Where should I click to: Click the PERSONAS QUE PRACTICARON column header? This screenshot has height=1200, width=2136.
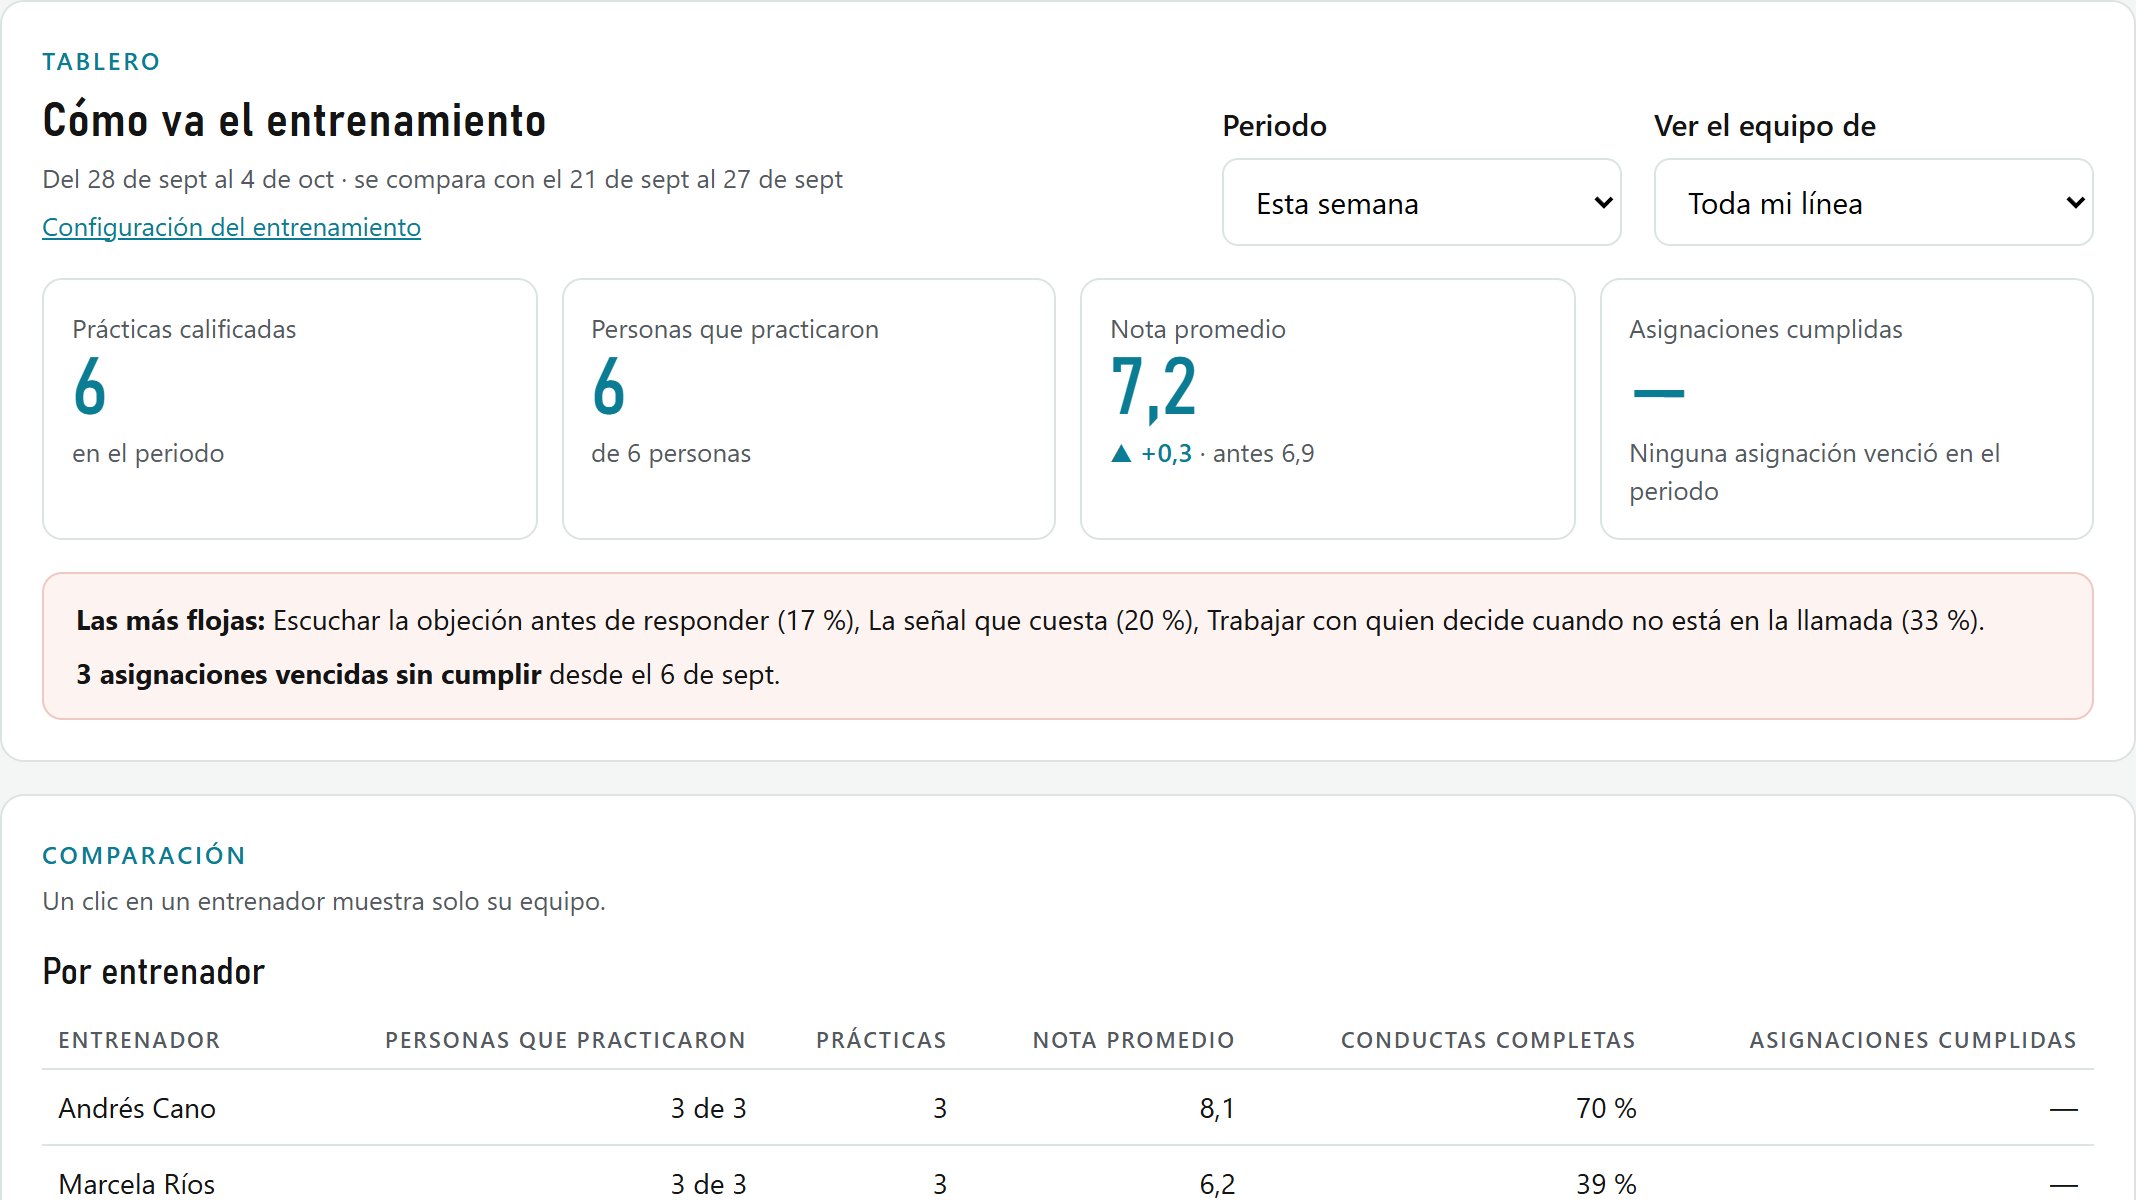point(565,1040)
